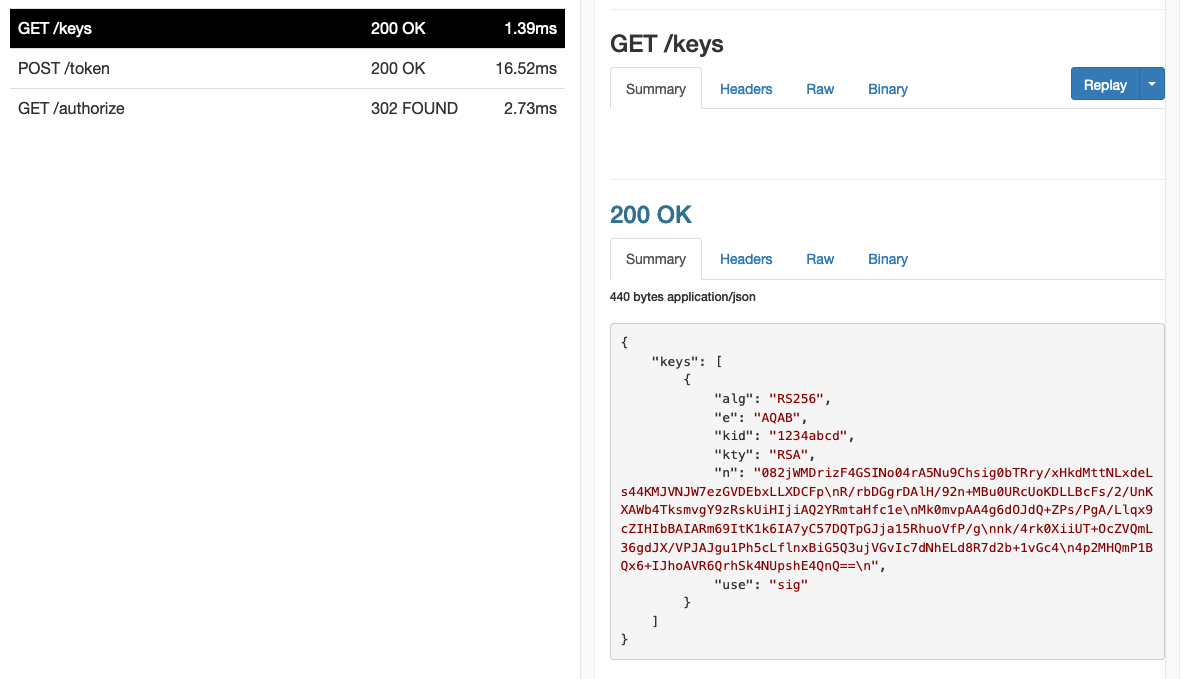Click the "sig" use value

point(788,584)
